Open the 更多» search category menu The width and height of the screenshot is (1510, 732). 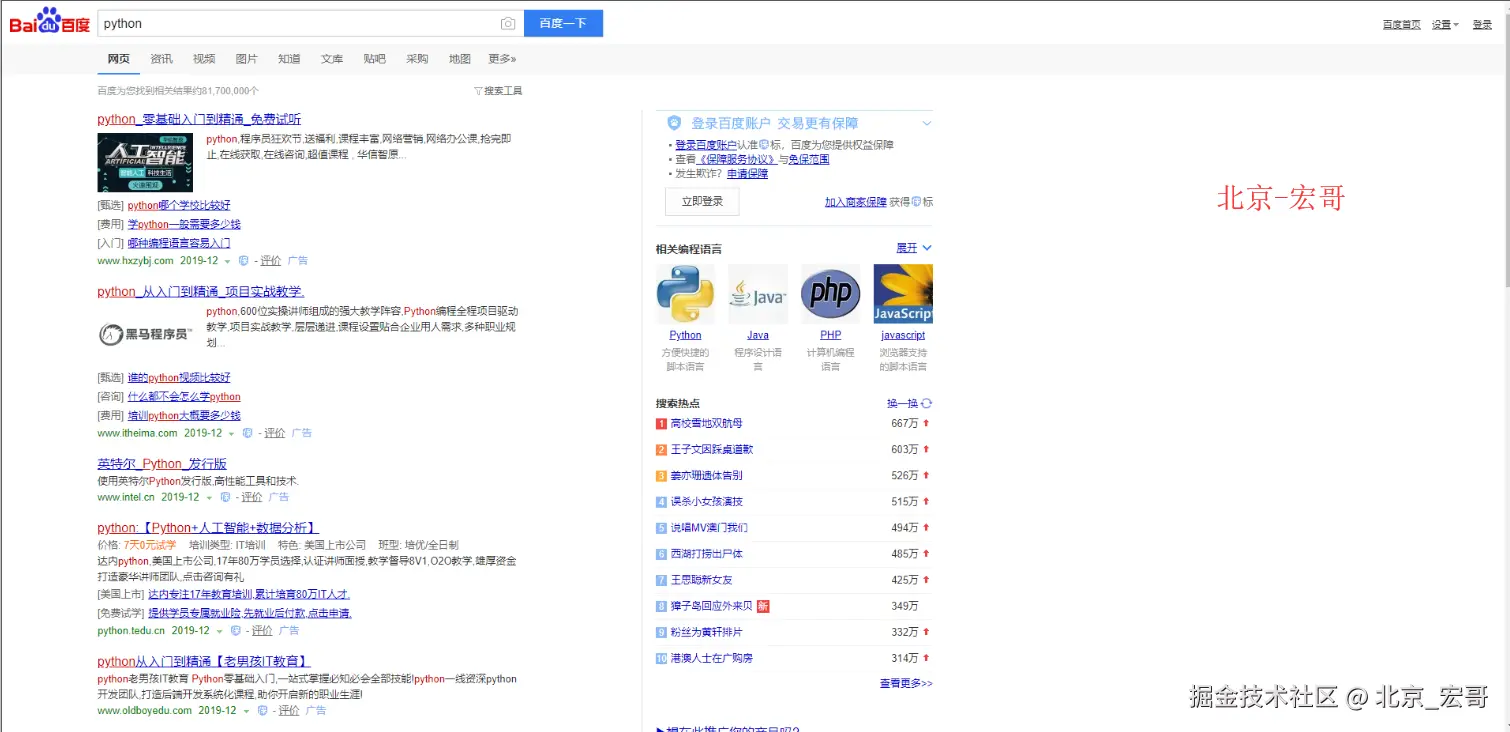pyautogui.click(x=502, y=59)
